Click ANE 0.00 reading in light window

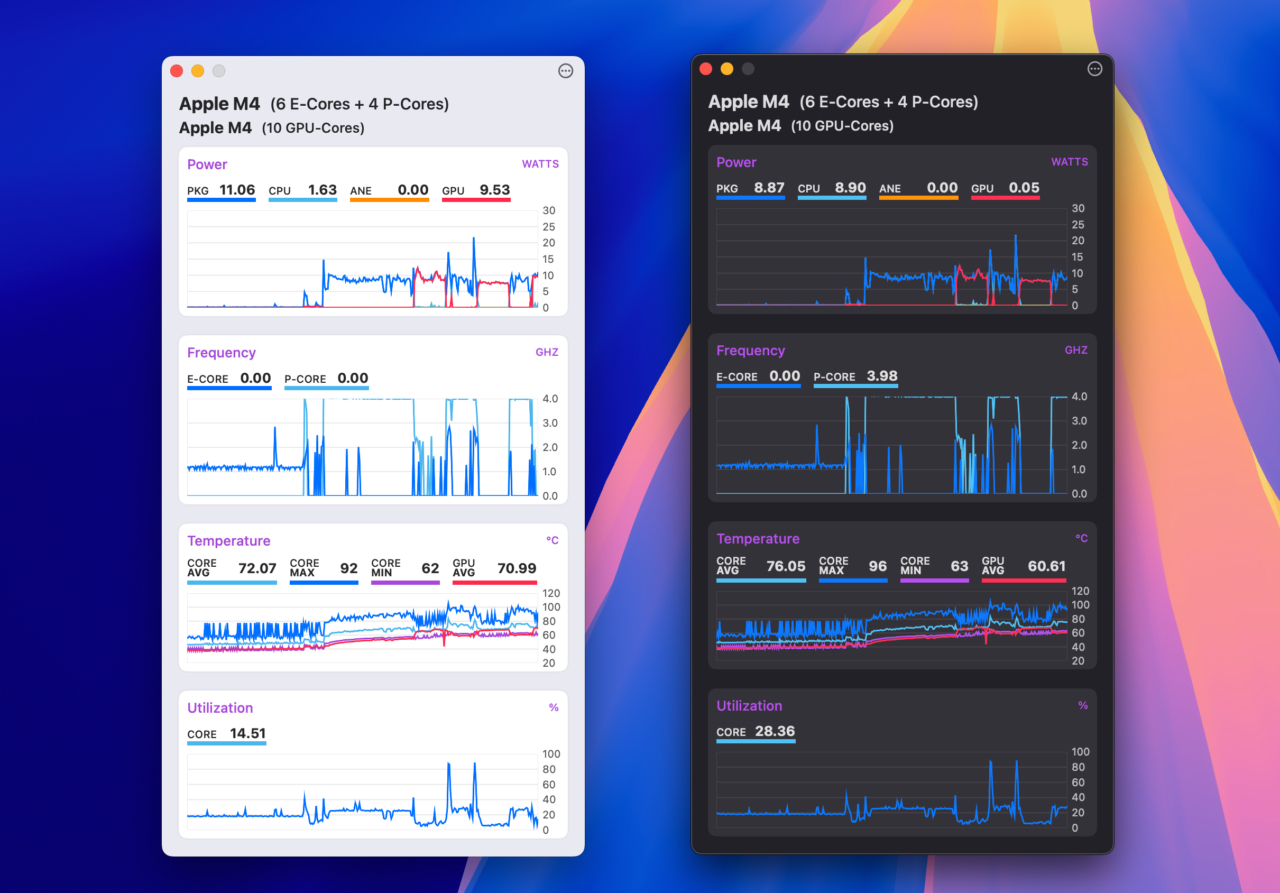click(389, 191)
